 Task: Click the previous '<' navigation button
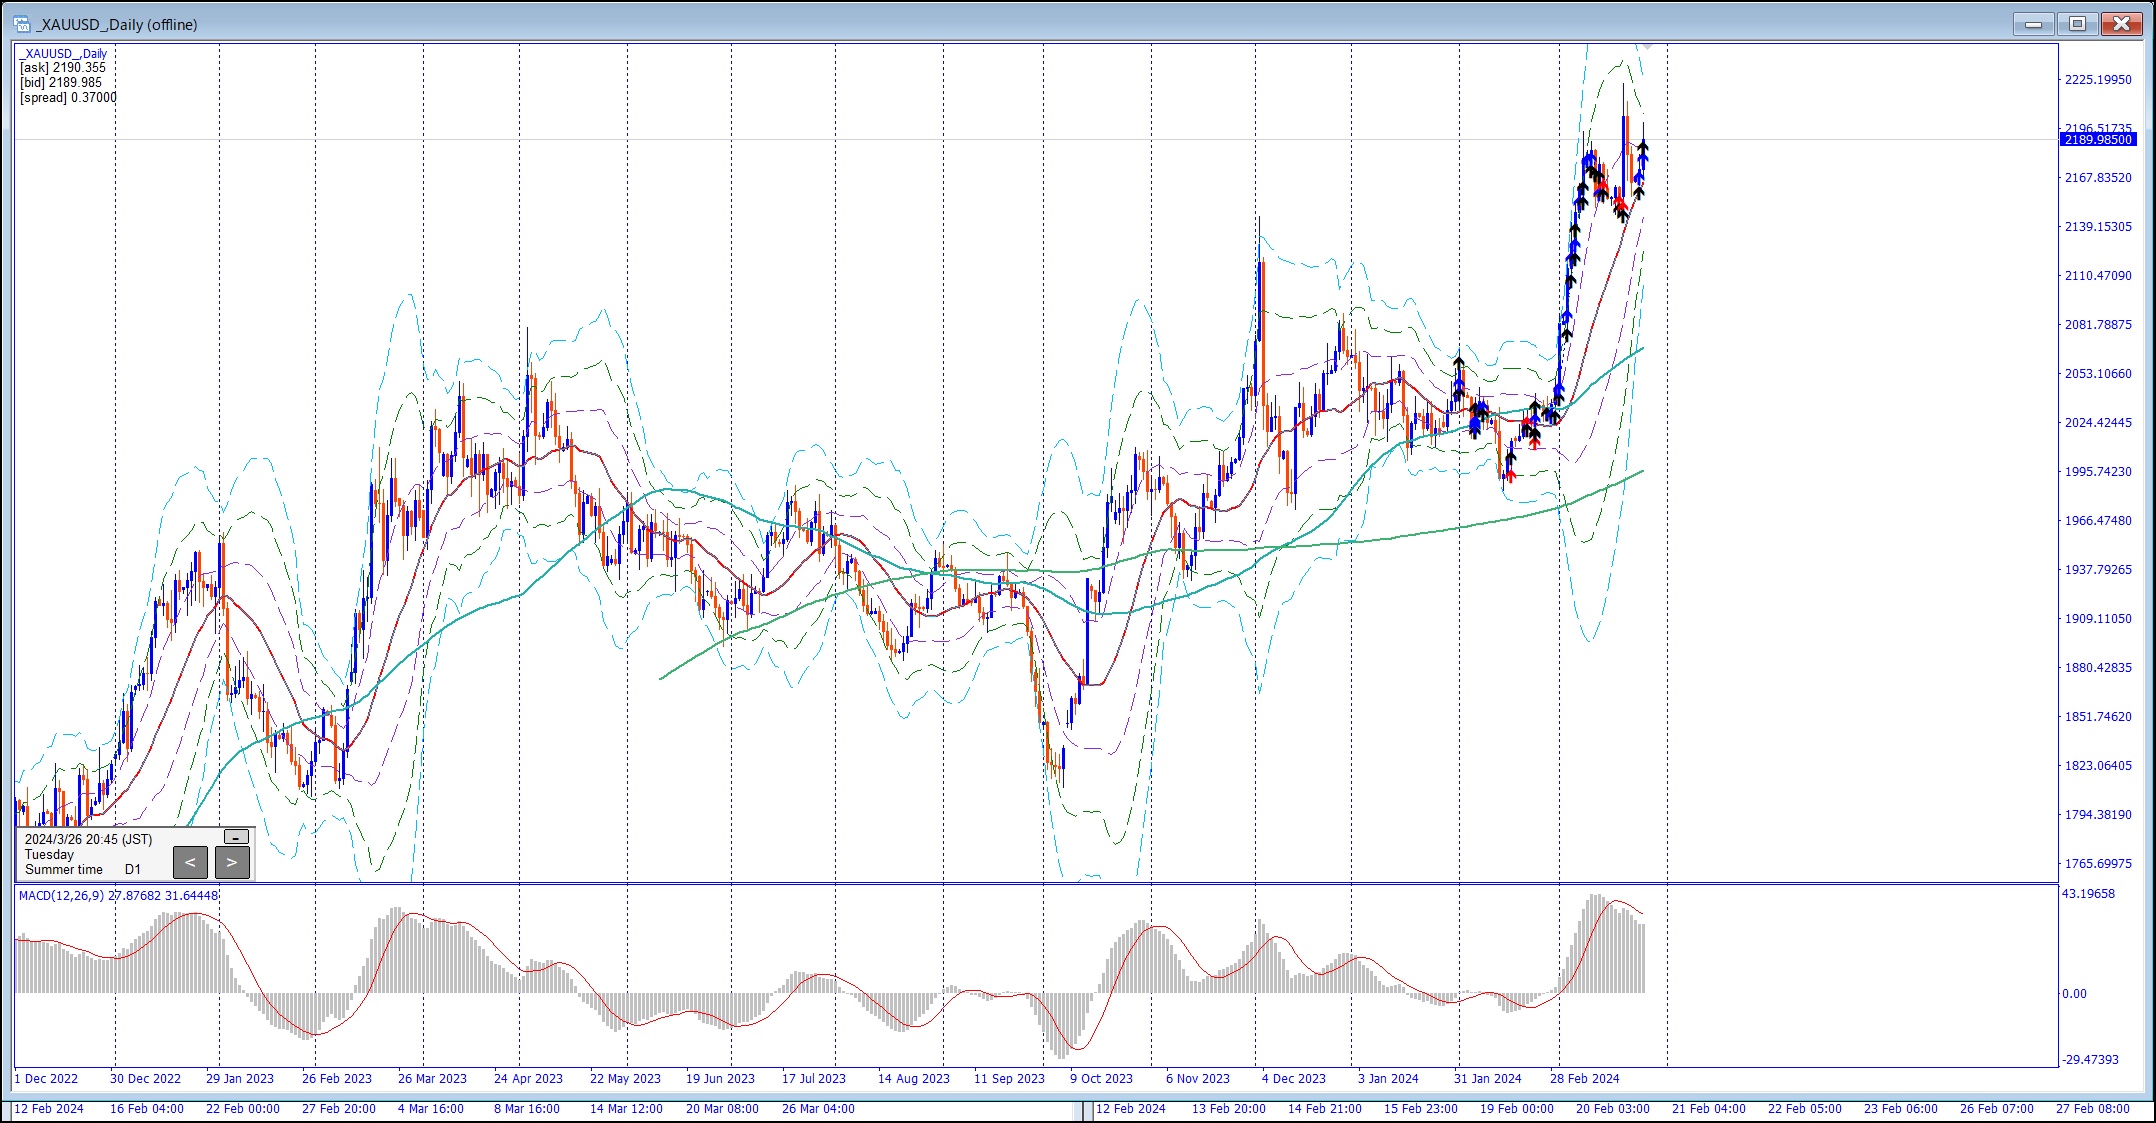[190, 862]
